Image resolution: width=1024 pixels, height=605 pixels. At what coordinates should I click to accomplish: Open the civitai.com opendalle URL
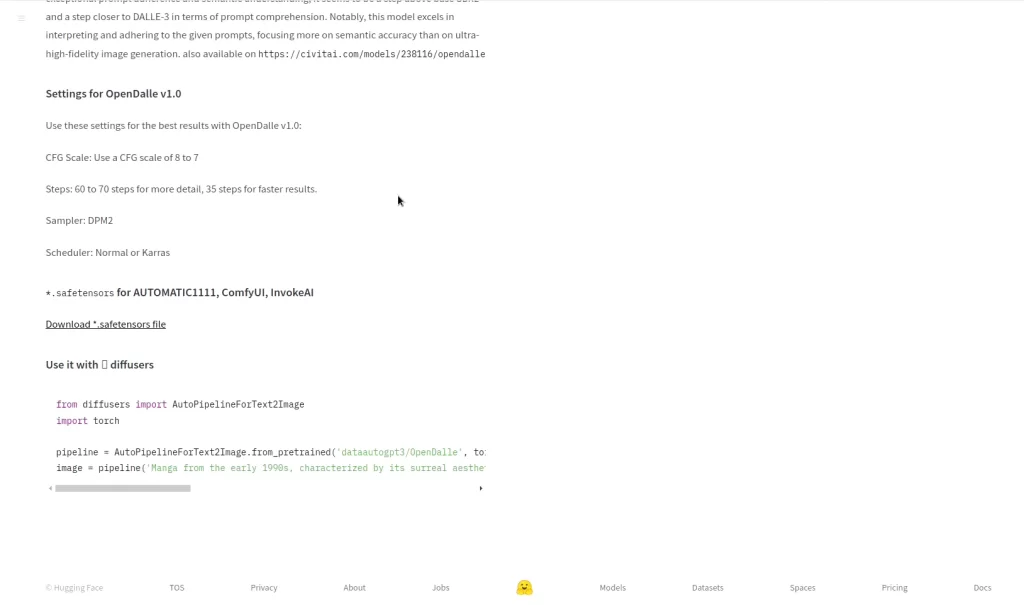click(371, 54)
